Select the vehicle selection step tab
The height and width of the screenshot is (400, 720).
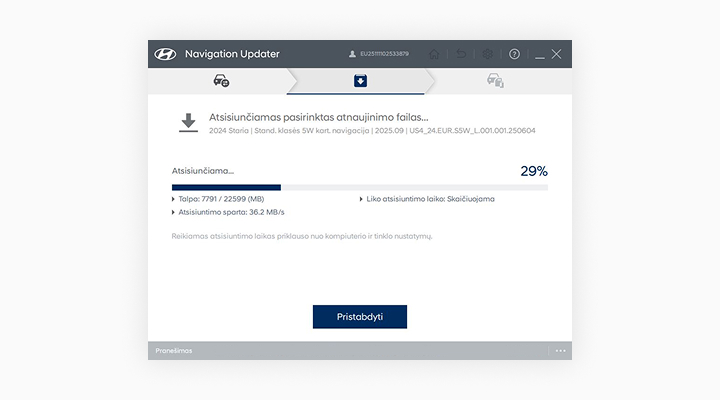click(221, 81)
